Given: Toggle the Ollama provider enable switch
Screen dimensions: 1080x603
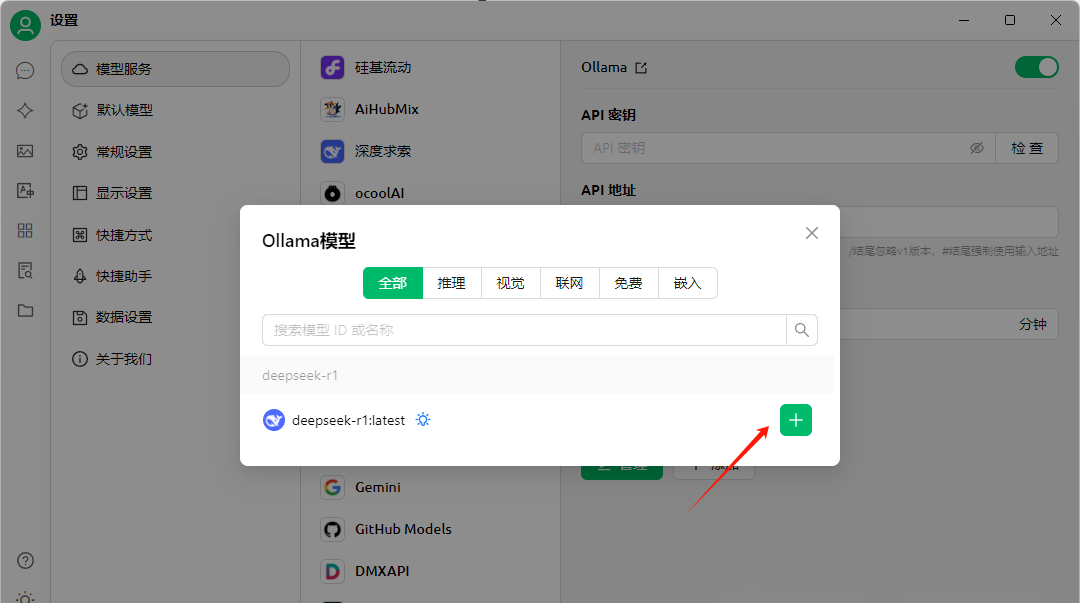Looking at the screenshot, I should coord(1037,67).
